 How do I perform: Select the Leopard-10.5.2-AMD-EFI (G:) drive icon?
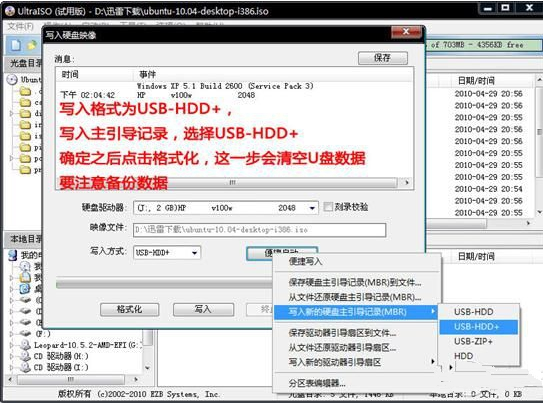point(25,345)
